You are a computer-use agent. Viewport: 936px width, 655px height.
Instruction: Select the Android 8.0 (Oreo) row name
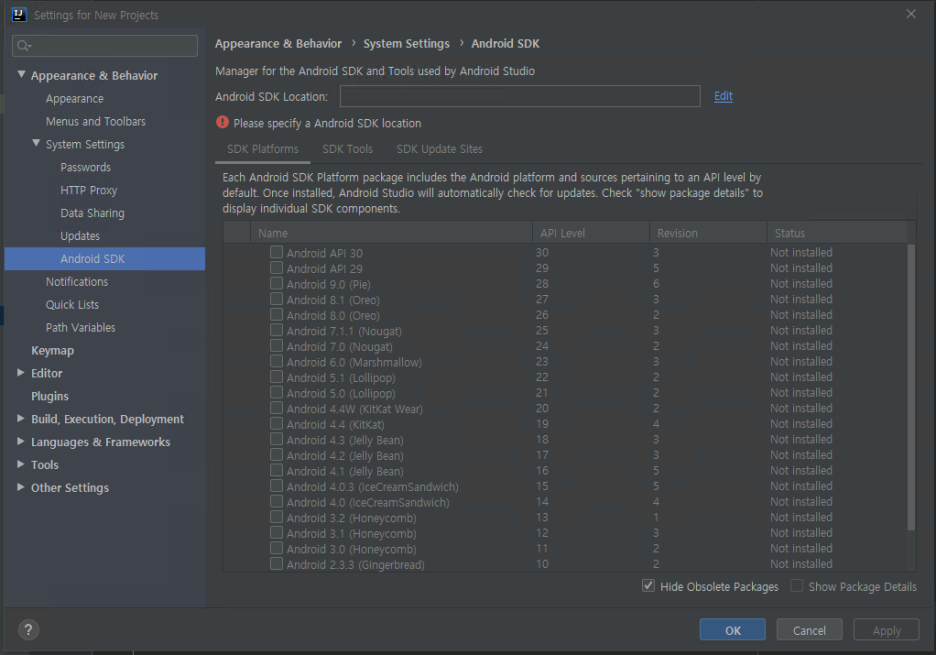pos(333,315)
